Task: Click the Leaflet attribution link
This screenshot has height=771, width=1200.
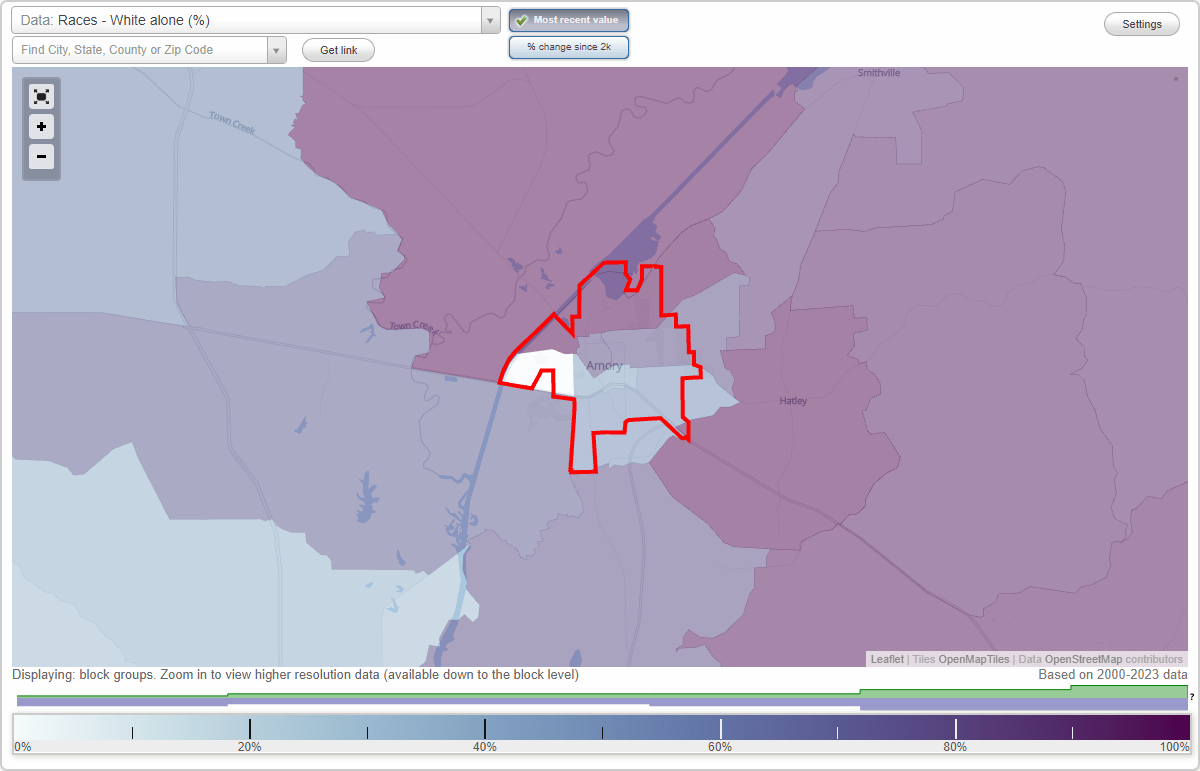Action: [886, 659]
